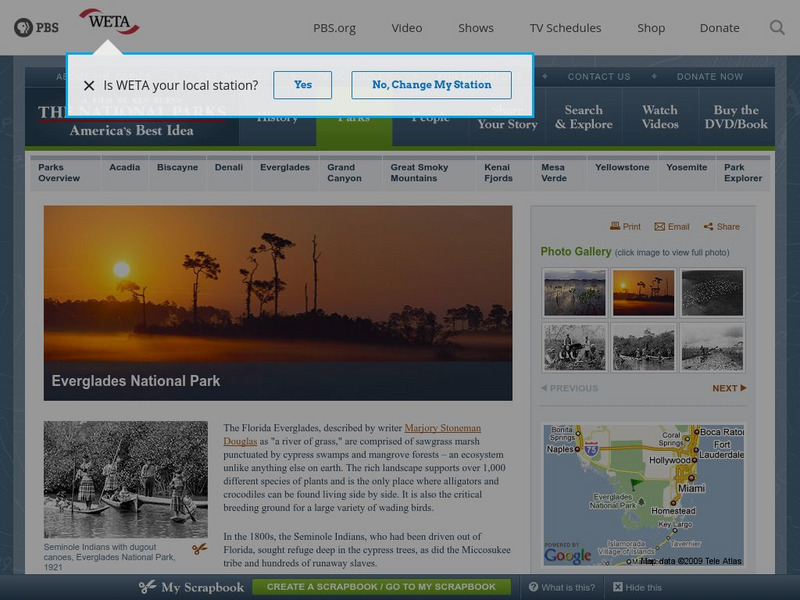
Task: Click the Share icon
Action: coord(708,227)
